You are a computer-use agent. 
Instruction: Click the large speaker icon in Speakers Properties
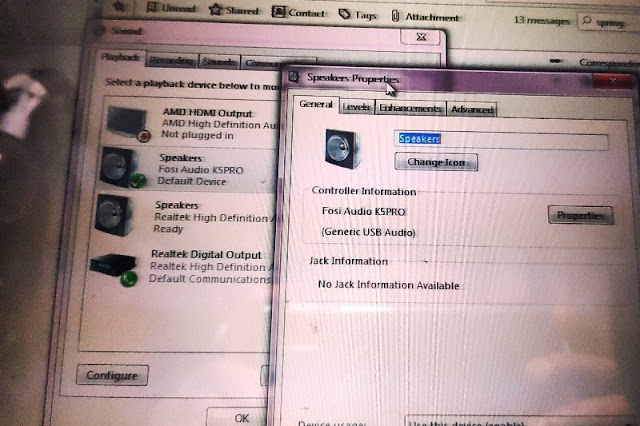coord(342,149)
